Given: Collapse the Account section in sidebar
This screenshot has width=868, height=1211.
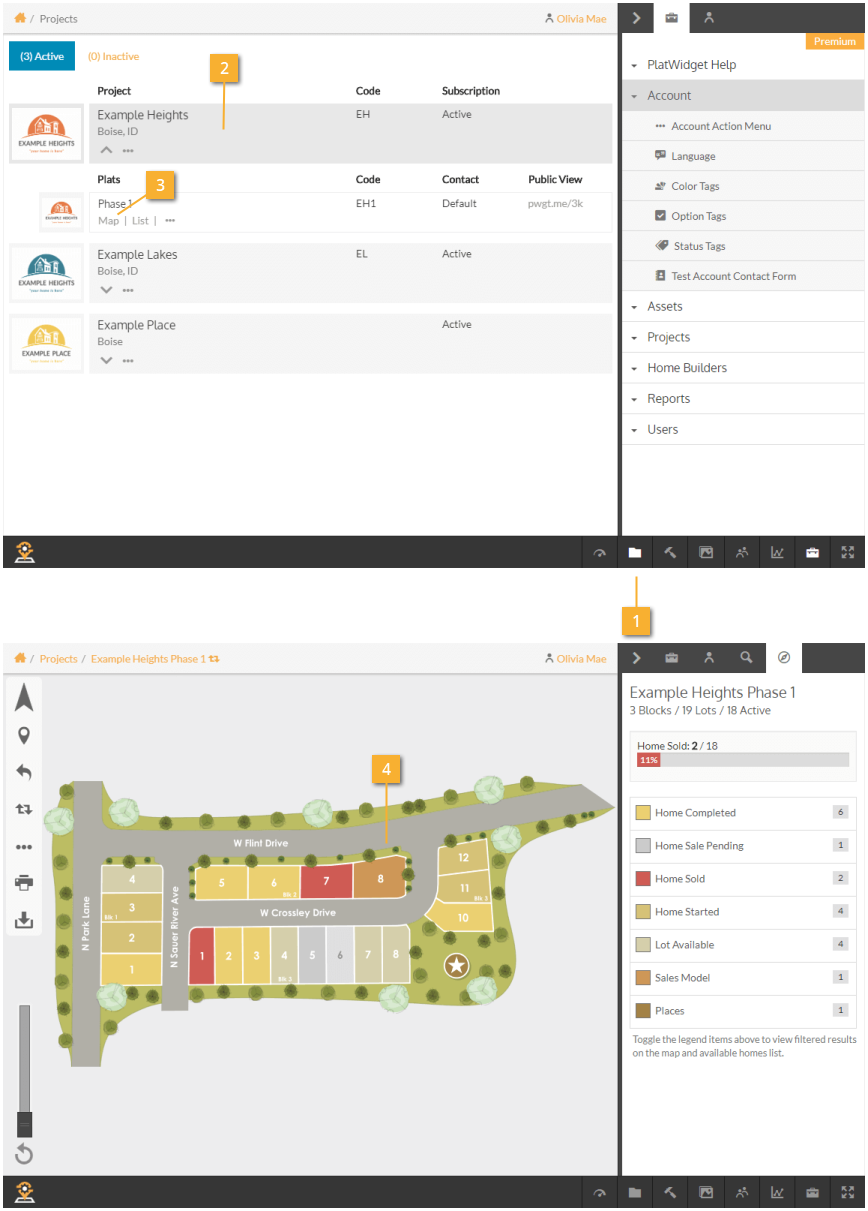Looking at the screenshot, I should click(669, 96).
